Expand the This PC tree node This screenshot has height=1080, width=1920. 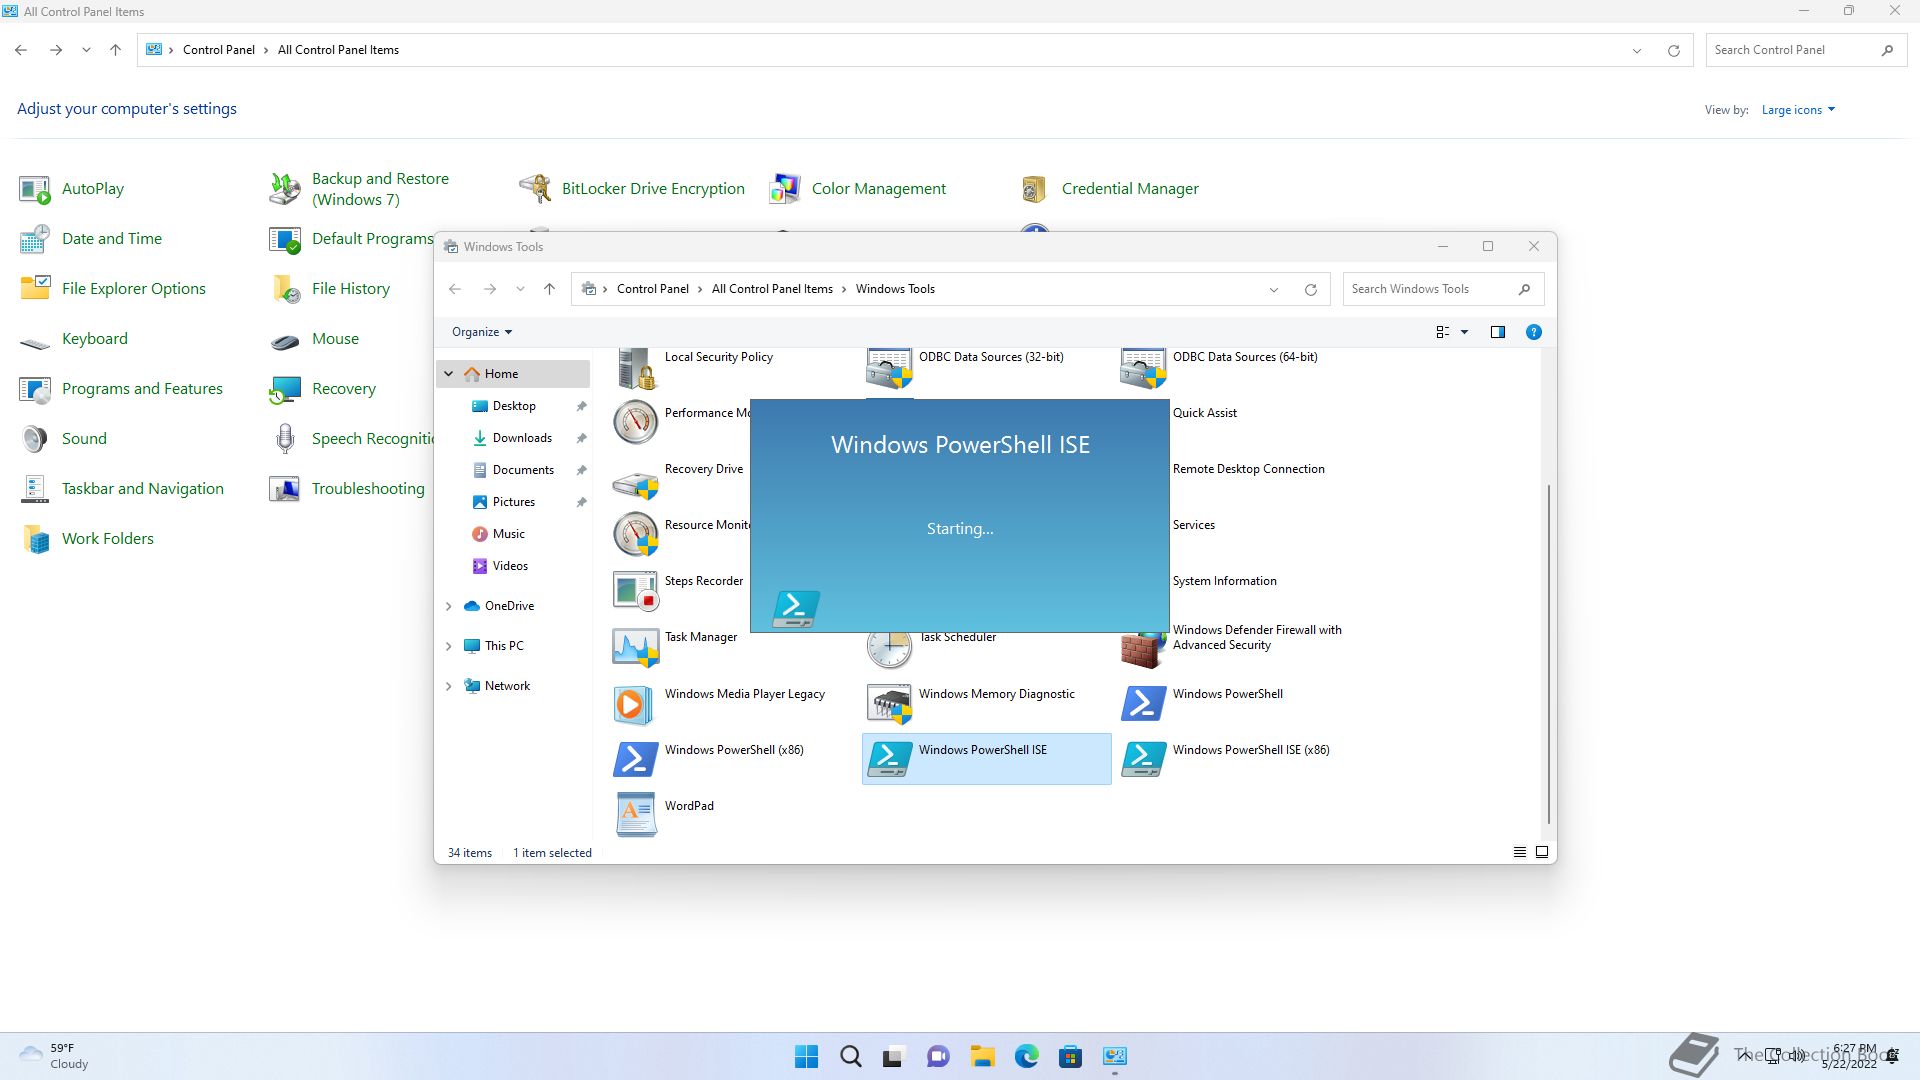(449, 646)
